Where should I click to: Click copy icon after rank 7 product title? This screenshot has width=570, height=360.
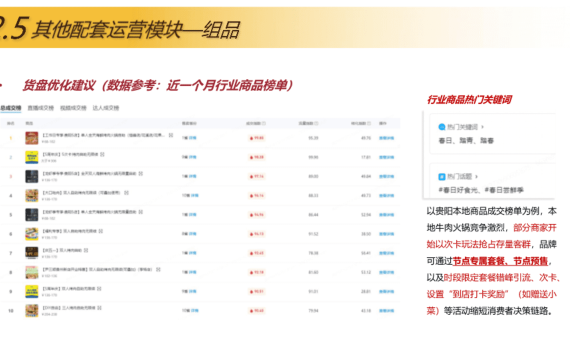tap(86, 251)
